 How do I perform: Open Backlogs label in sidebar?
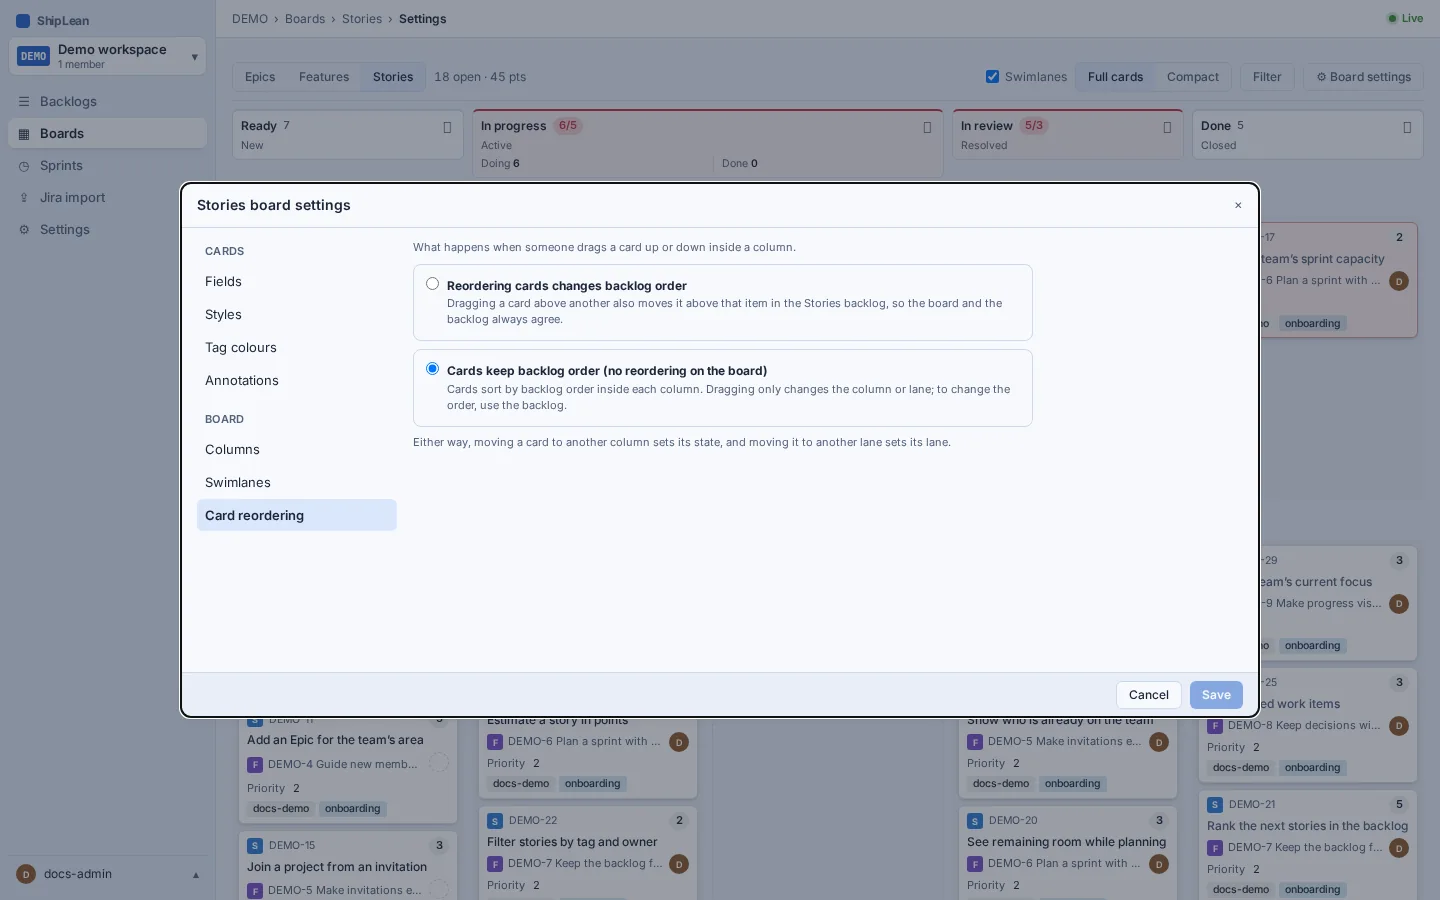tap(68, 102)
